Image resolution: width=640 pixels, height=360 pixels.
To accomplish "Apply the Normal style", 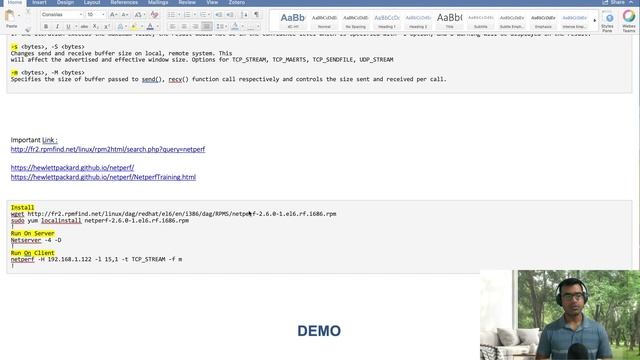I will point(324,21).
